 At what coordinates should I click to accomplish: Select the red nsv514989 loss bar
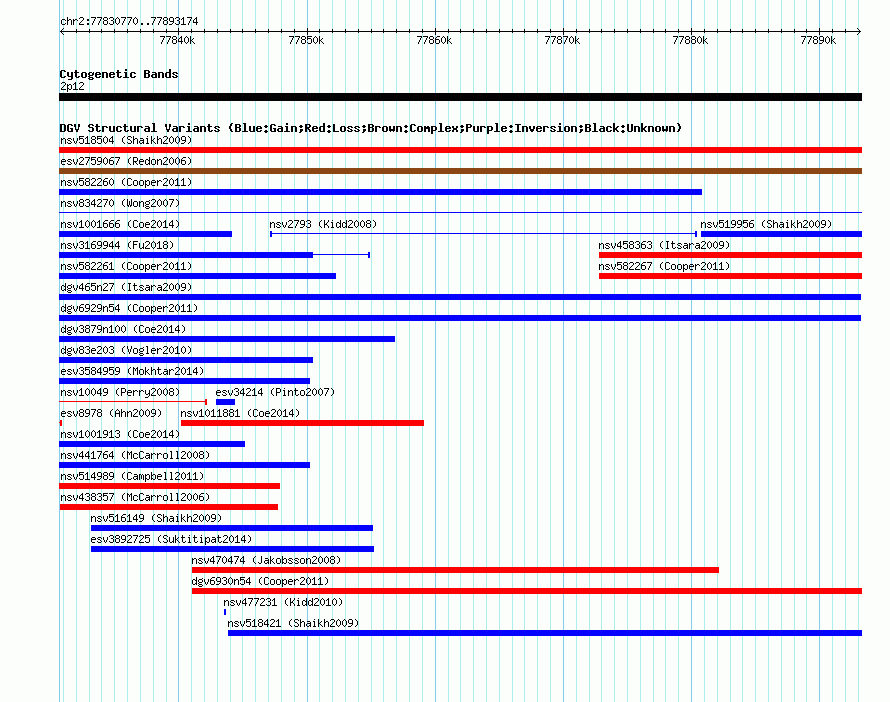click(170, 486)
